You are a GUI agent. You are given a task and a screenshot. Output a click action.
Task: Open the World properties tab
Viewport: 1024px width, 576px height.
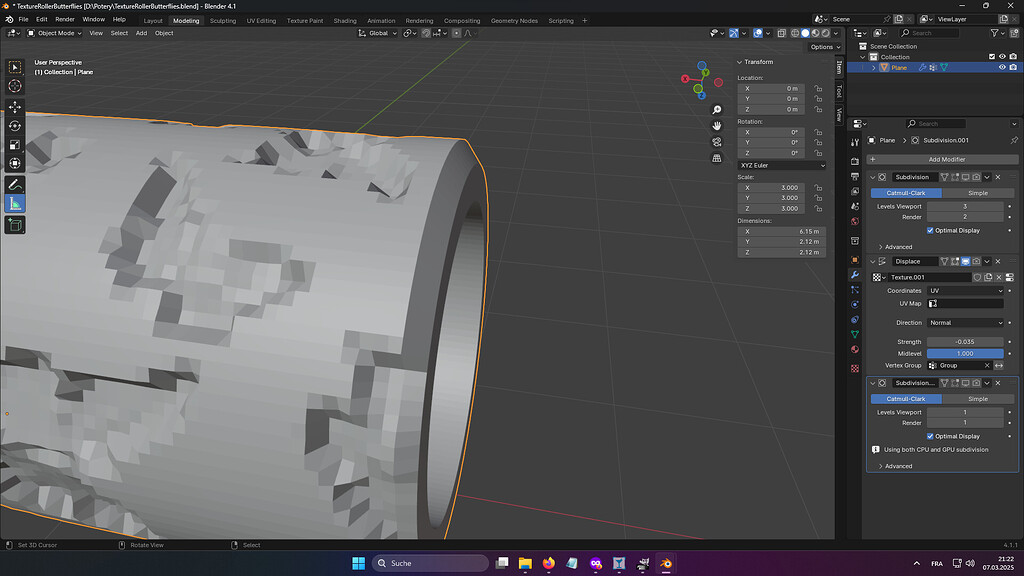click(855, 221)
